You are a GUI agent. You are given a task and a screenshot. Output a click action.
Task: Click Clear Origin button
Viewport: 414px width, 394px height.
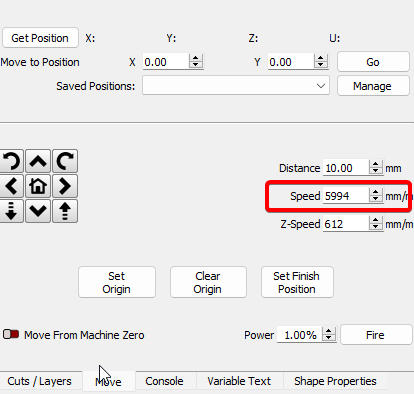(208, 282)
